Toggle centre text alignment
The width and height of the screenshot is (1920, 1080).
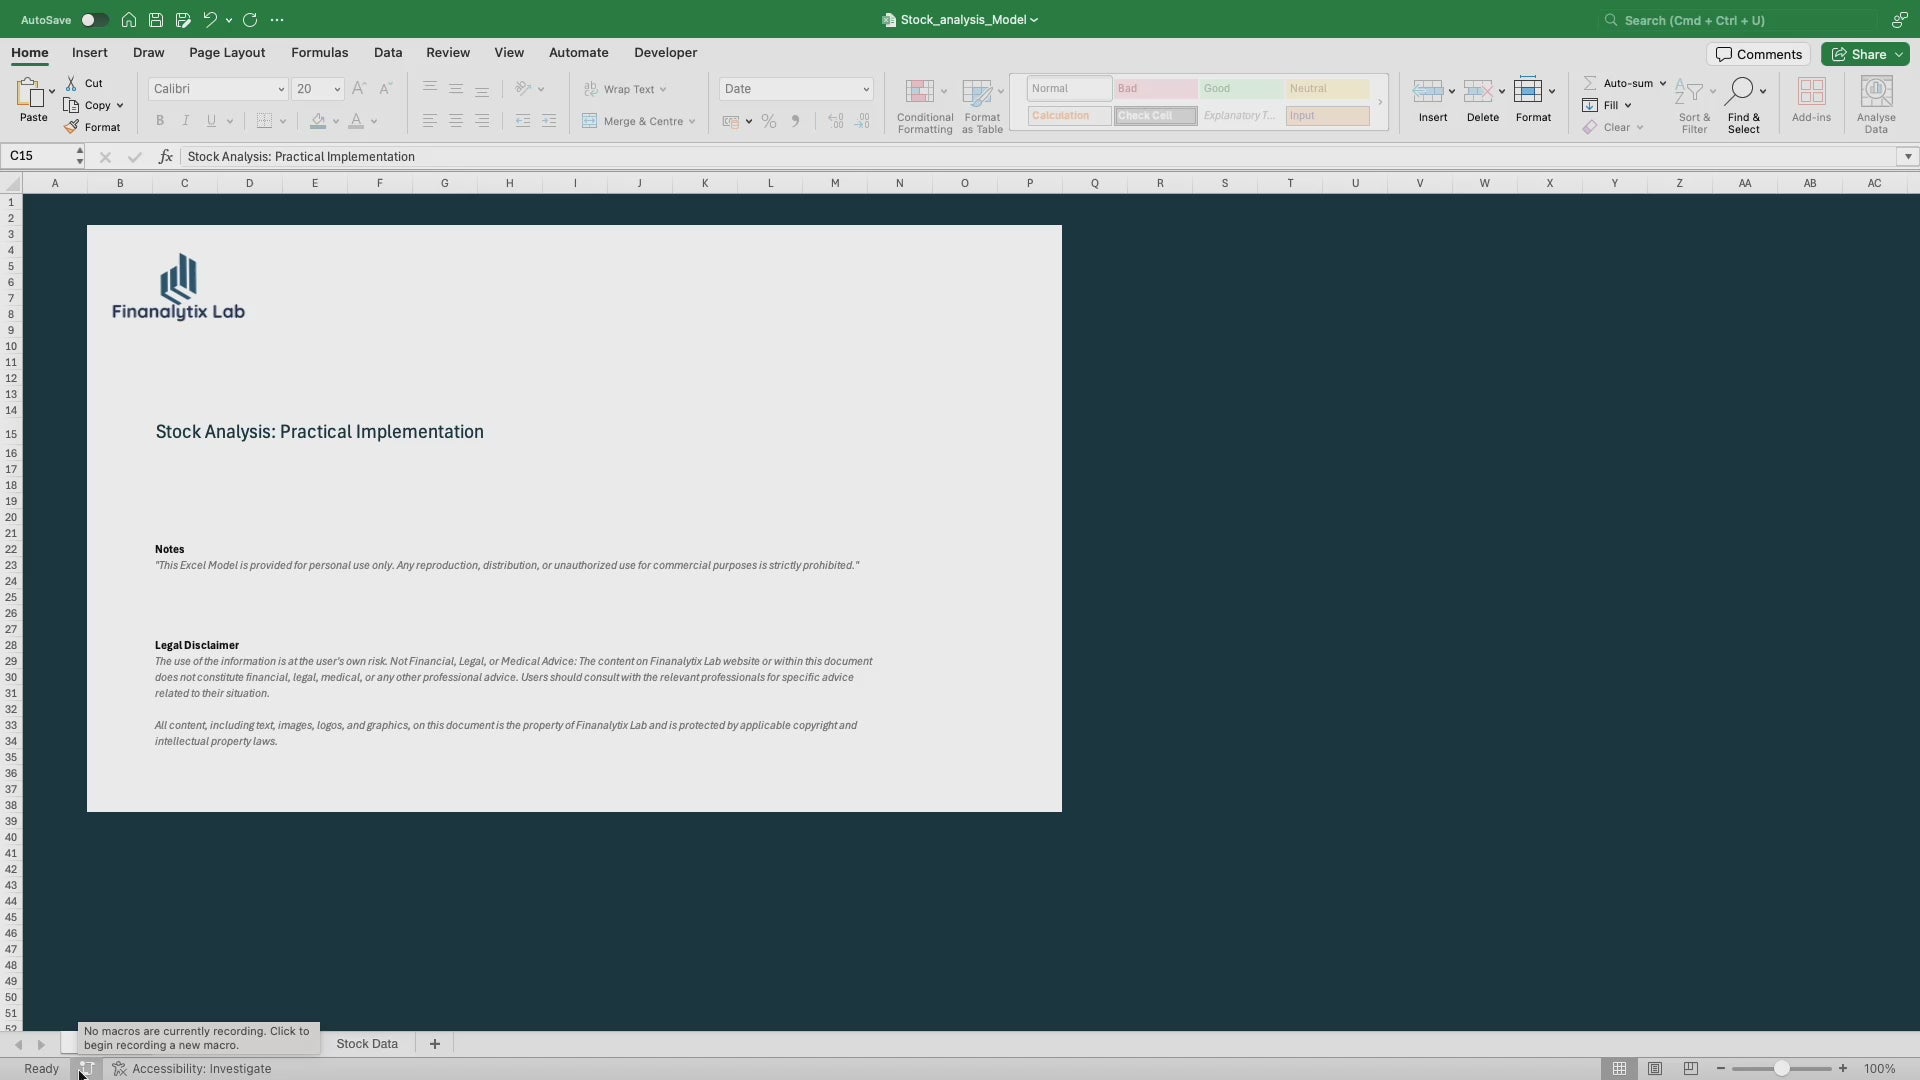click(456, 121)
